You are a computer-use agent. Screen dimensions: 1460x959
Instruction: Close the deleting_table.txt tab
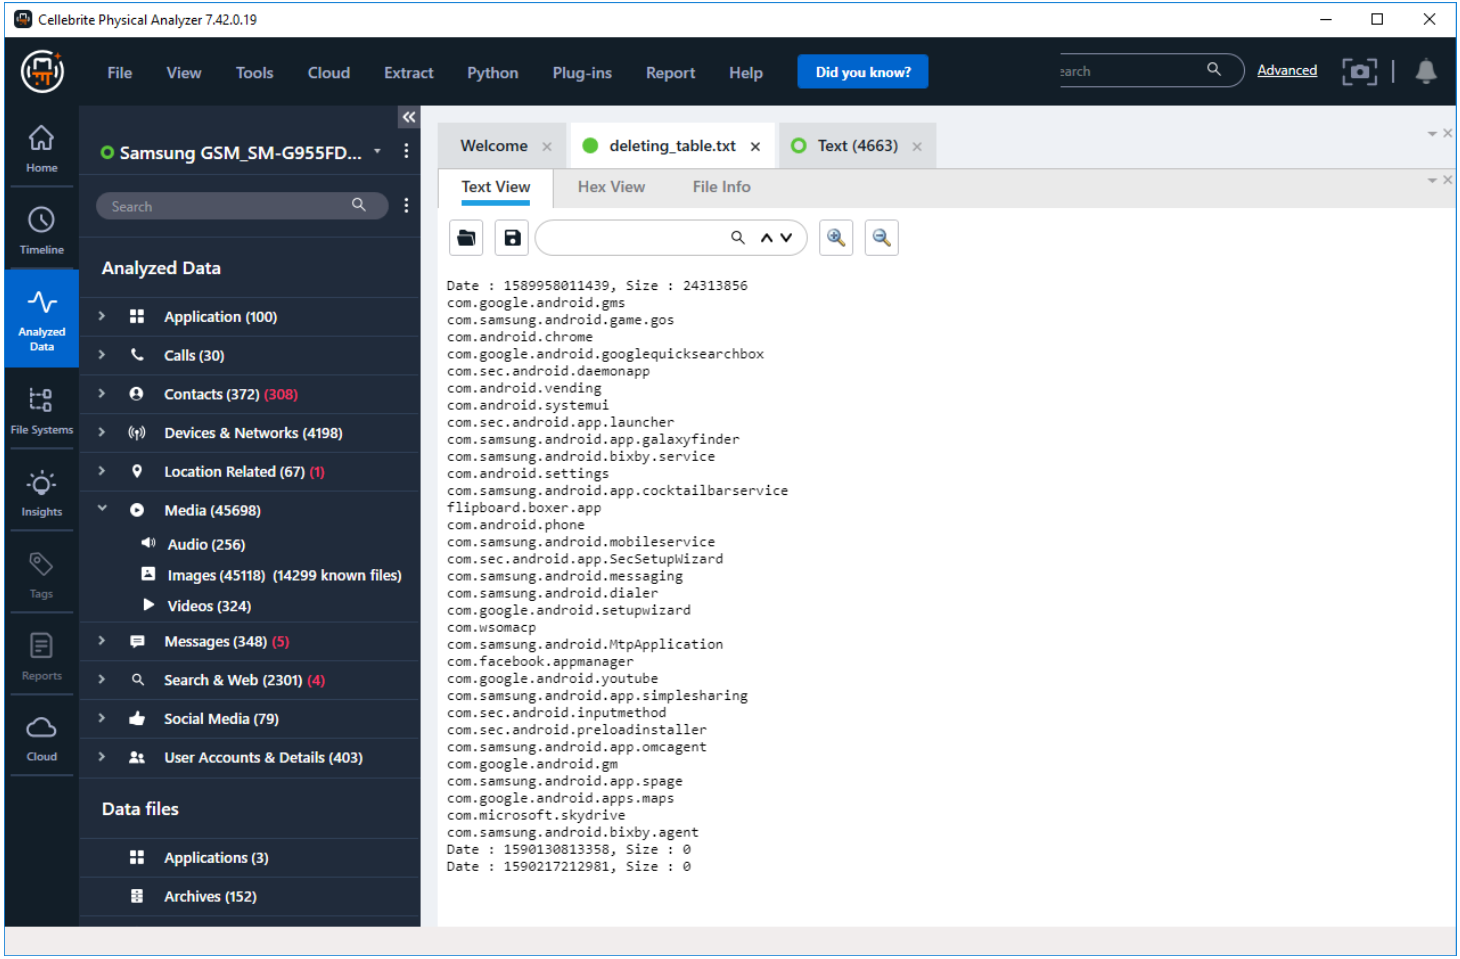tap(755, 147)
